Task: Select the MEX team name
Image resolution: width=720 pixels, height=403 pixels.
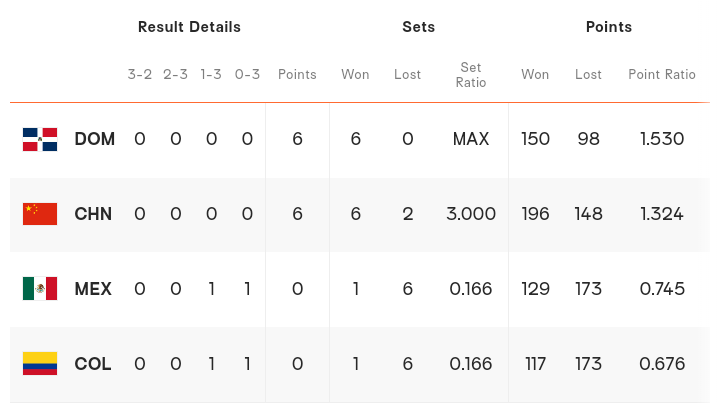Action: (93, 289)
